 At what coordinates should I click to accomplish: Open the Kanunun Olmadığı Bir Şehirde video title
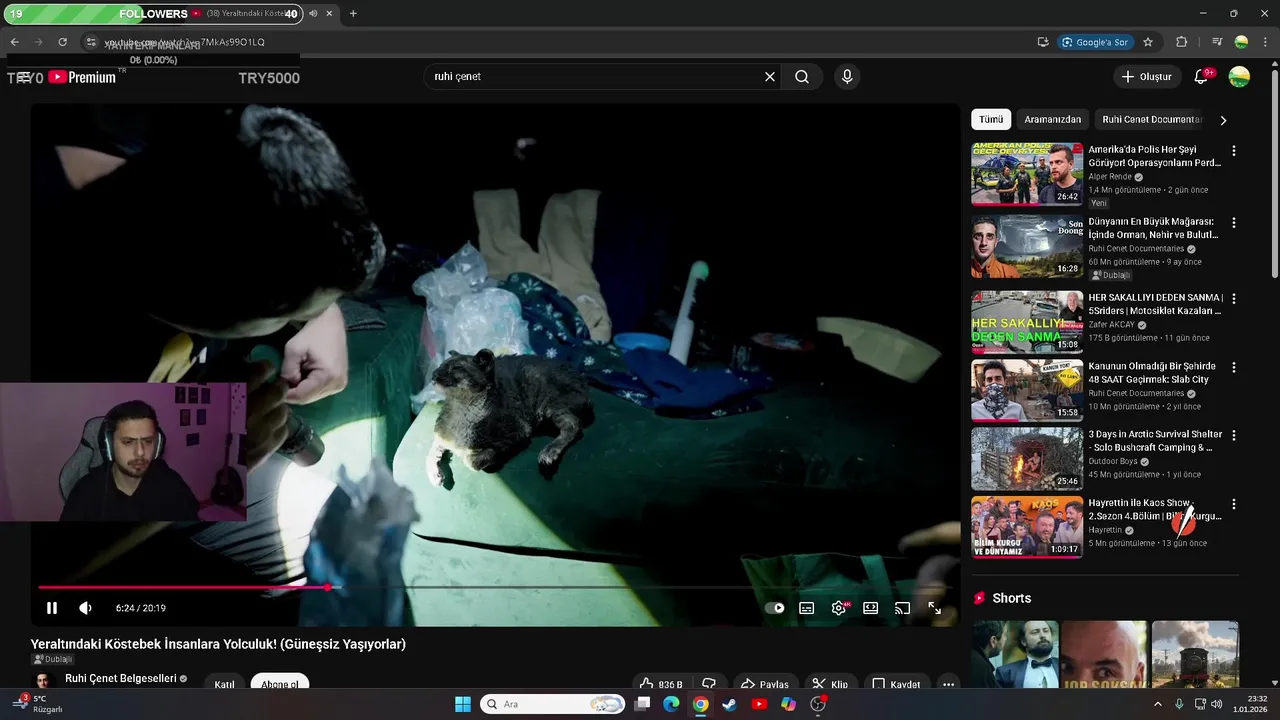[x=1154, y=373]
